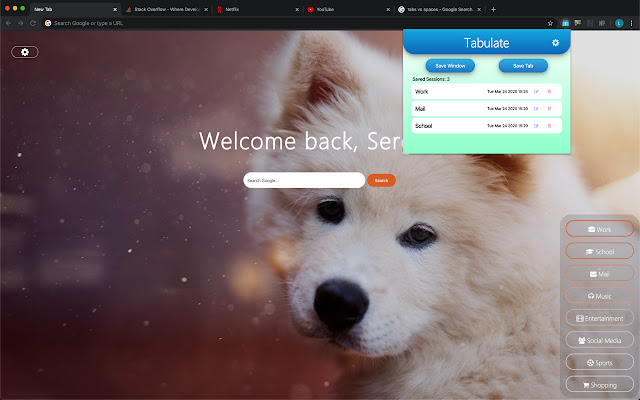Open the Entertainment category shortcut

(x=599, y=318)
